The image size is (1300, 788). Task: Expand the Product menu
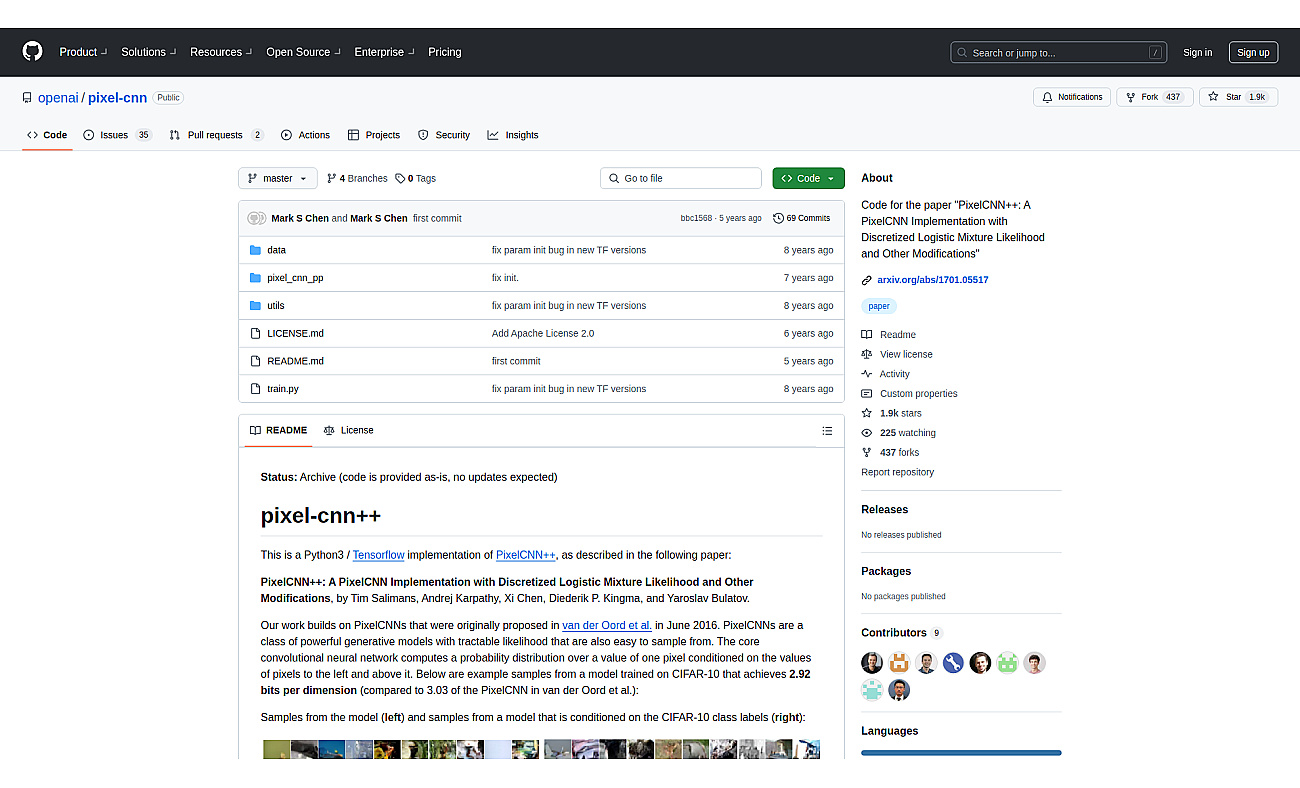tap(83, 52)
